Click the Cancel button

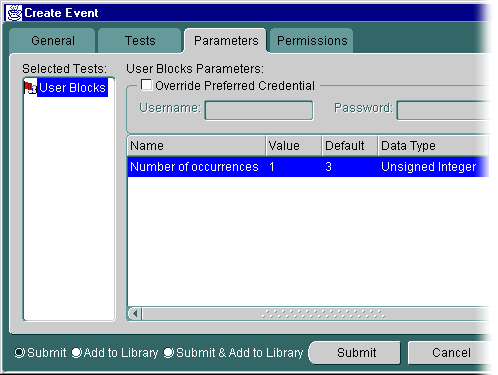[451, 353]
